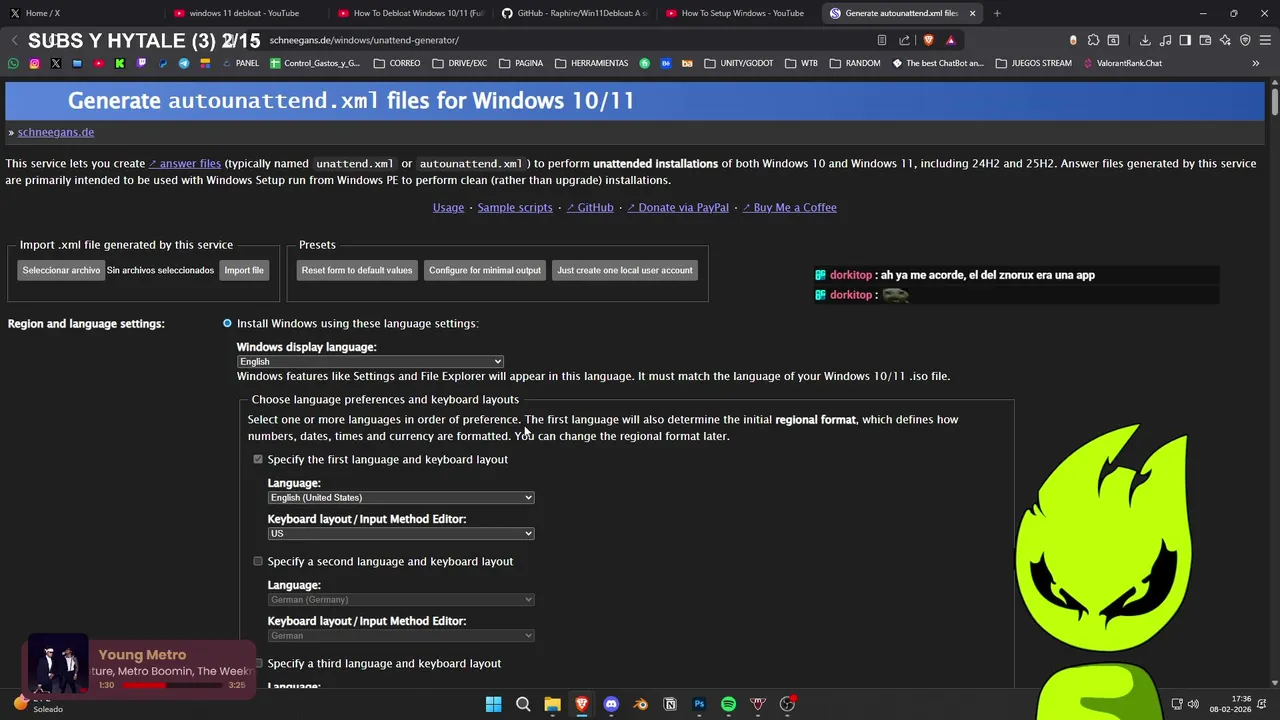Click the Brave Shields lion icon
Viewport: 1280px width, 720px height.
[x=928, y=40]
